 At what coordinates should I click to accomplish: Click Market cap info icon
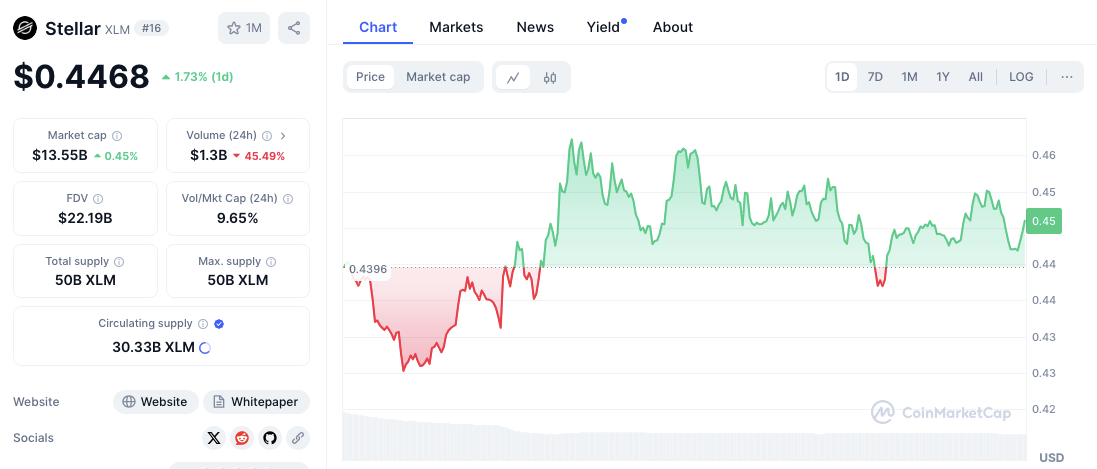pyautogui.click(x=117, y=136)
